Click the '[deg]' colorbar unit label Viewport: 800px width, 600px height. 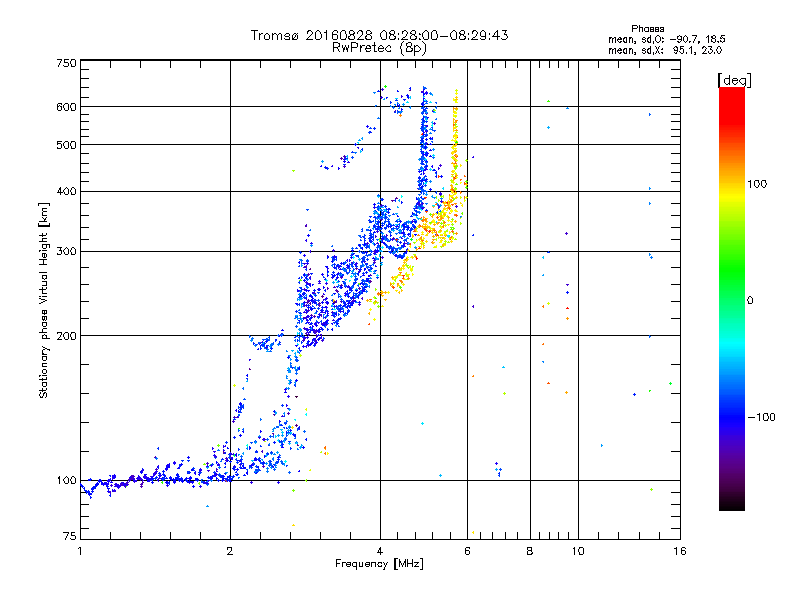[x=734, y=80]
